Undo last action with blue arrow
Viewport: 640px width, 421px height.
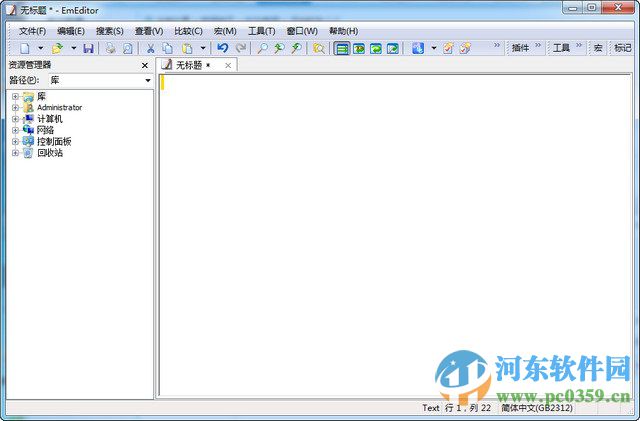coord(222,48)
